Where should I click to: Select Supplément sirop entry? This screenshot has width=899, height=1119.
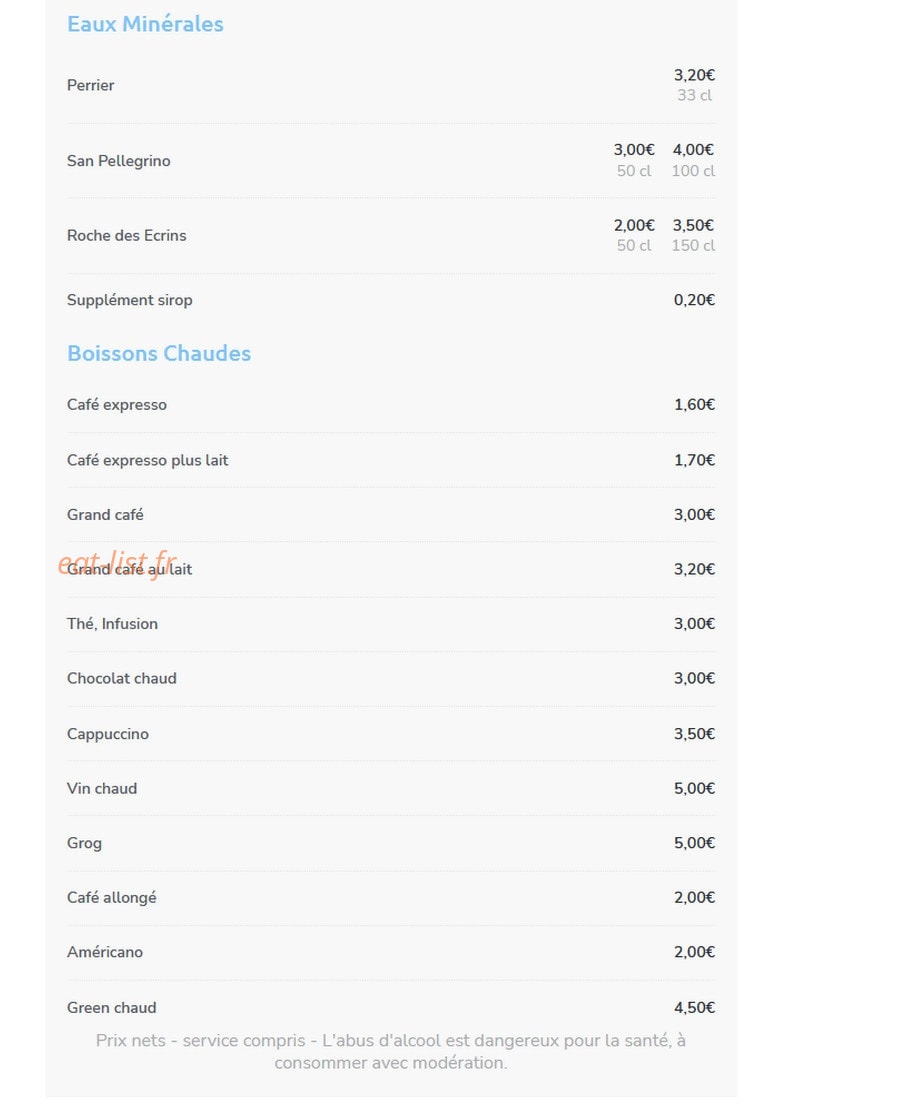[x=391, y=300]
